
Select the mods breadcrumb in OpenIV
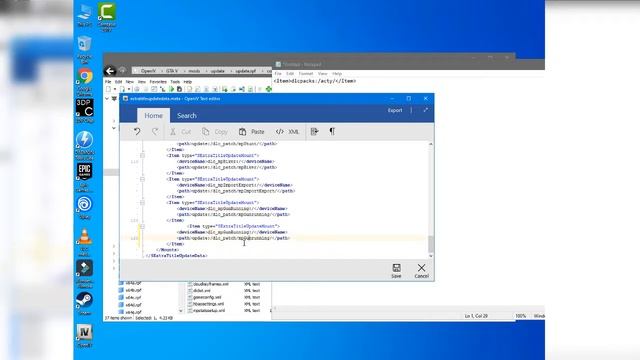click(x=194, y=71)
